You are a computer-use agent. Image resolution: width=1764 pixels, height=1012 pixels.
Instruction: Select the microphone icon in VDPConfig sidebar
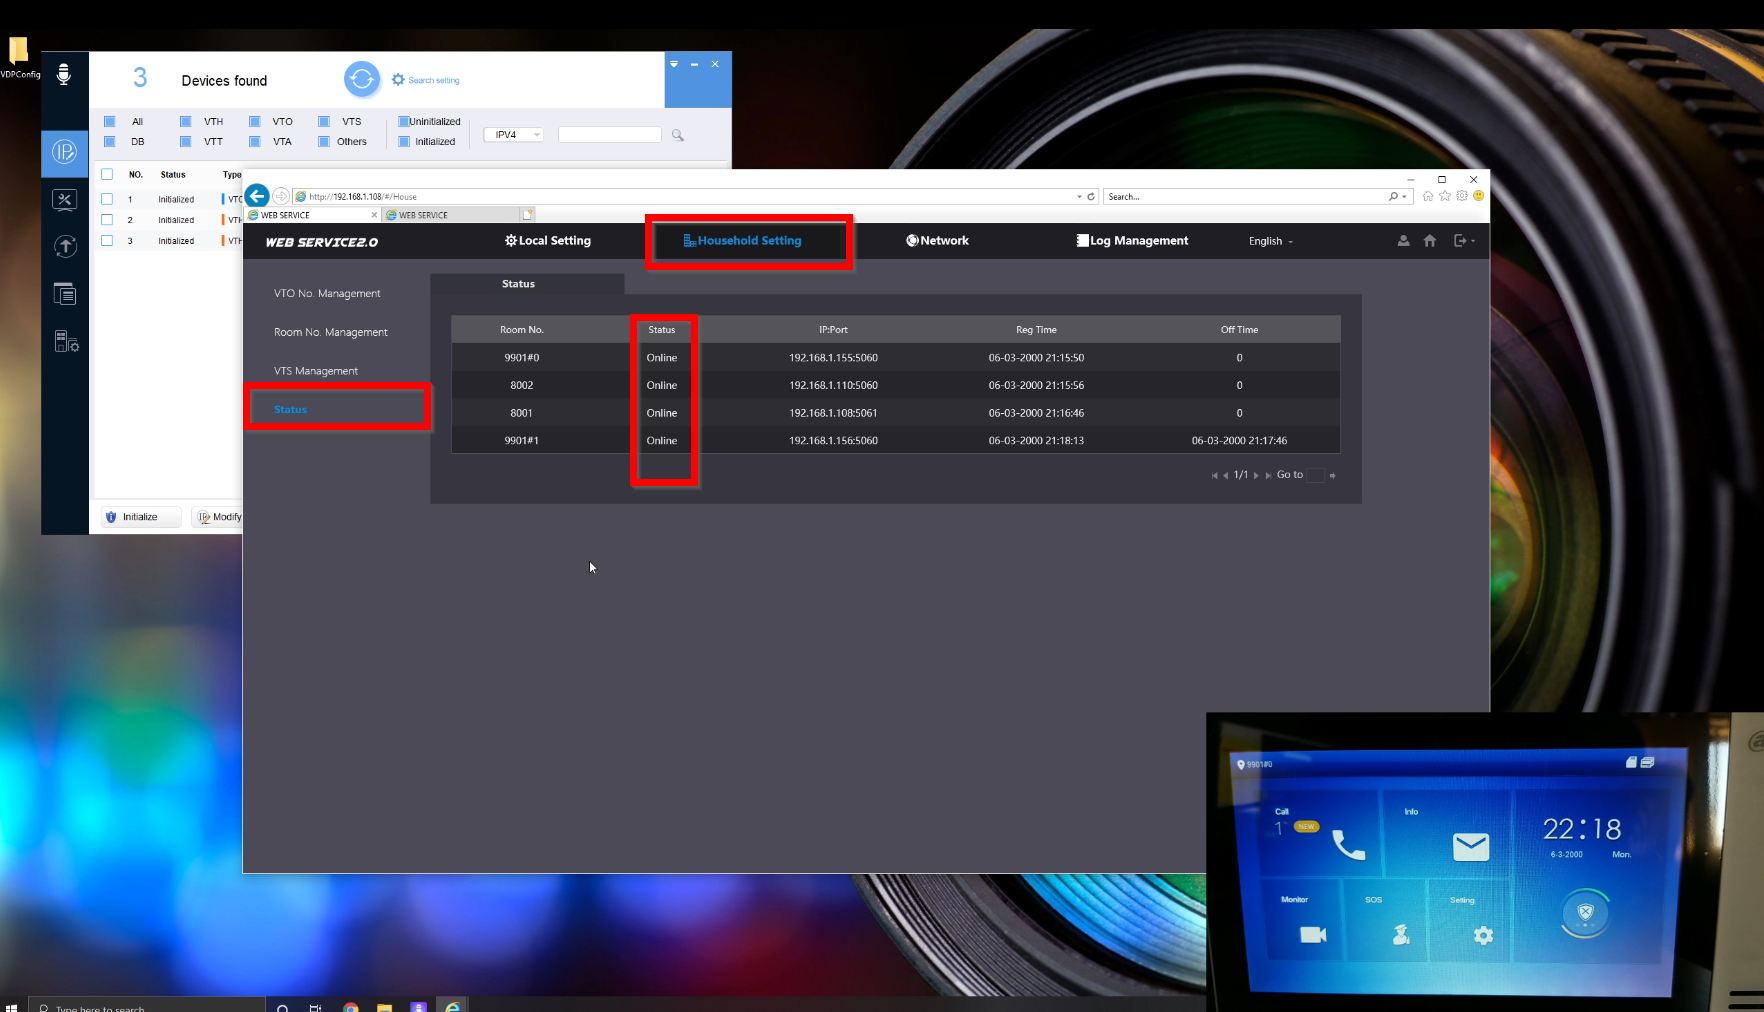[64, 75]
